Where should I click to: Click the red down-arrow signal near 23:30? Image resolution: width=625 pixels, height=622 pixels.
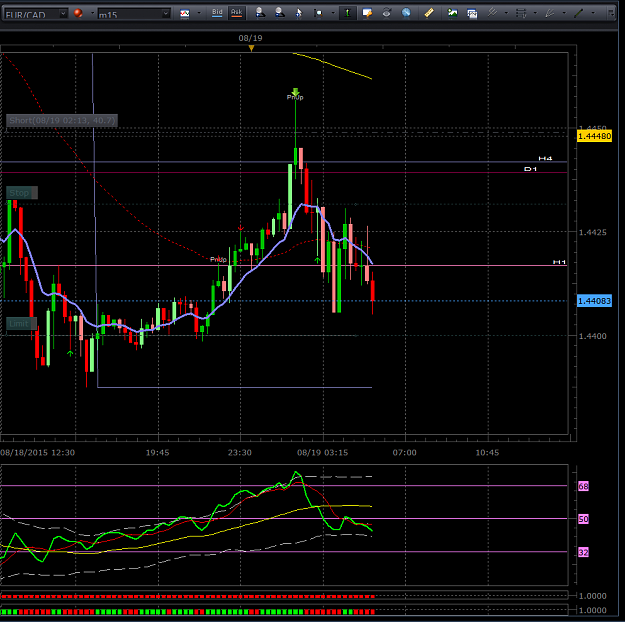[241, 228]
